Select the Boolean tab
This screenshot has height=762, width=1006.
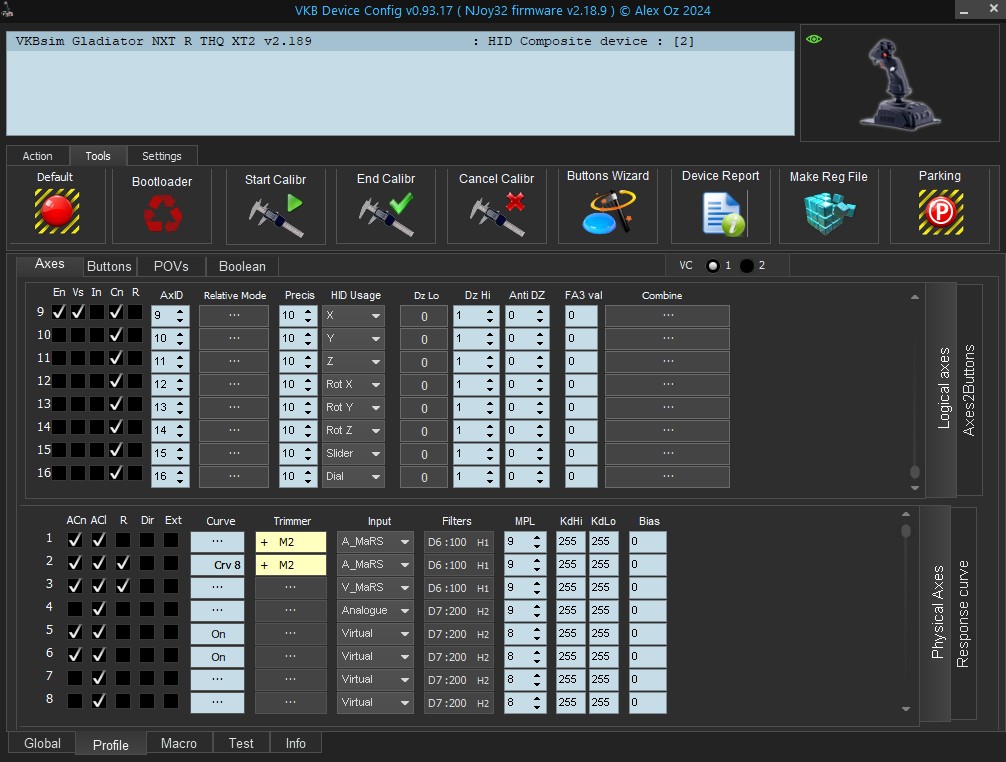click(x=242, y=266)
